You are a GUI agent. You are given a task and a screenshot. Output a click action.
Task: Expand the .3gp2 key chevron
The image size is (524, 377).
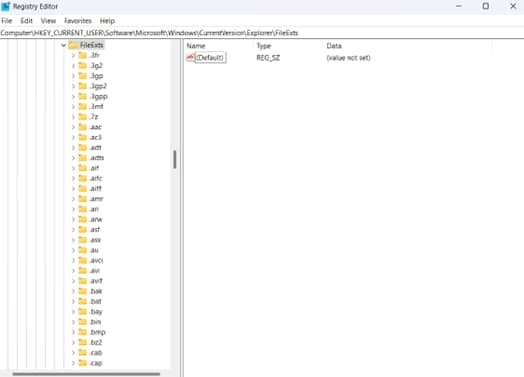73,86
